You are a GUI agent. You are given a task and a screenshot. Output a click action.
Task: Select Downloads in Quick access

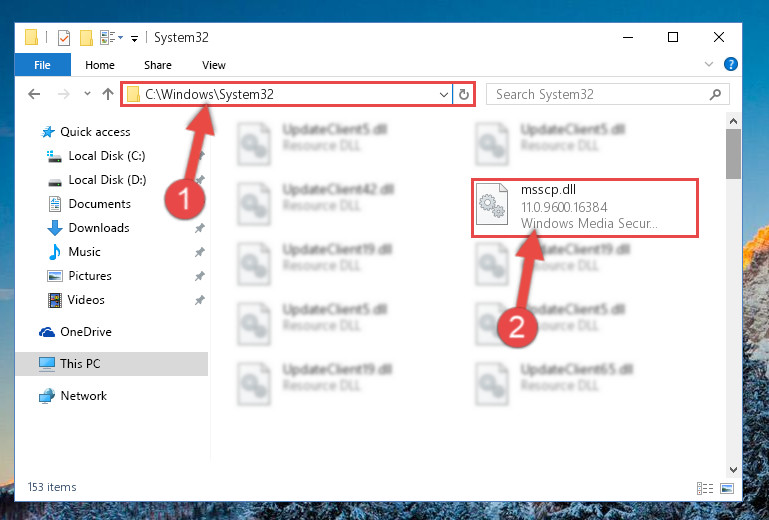99,228
